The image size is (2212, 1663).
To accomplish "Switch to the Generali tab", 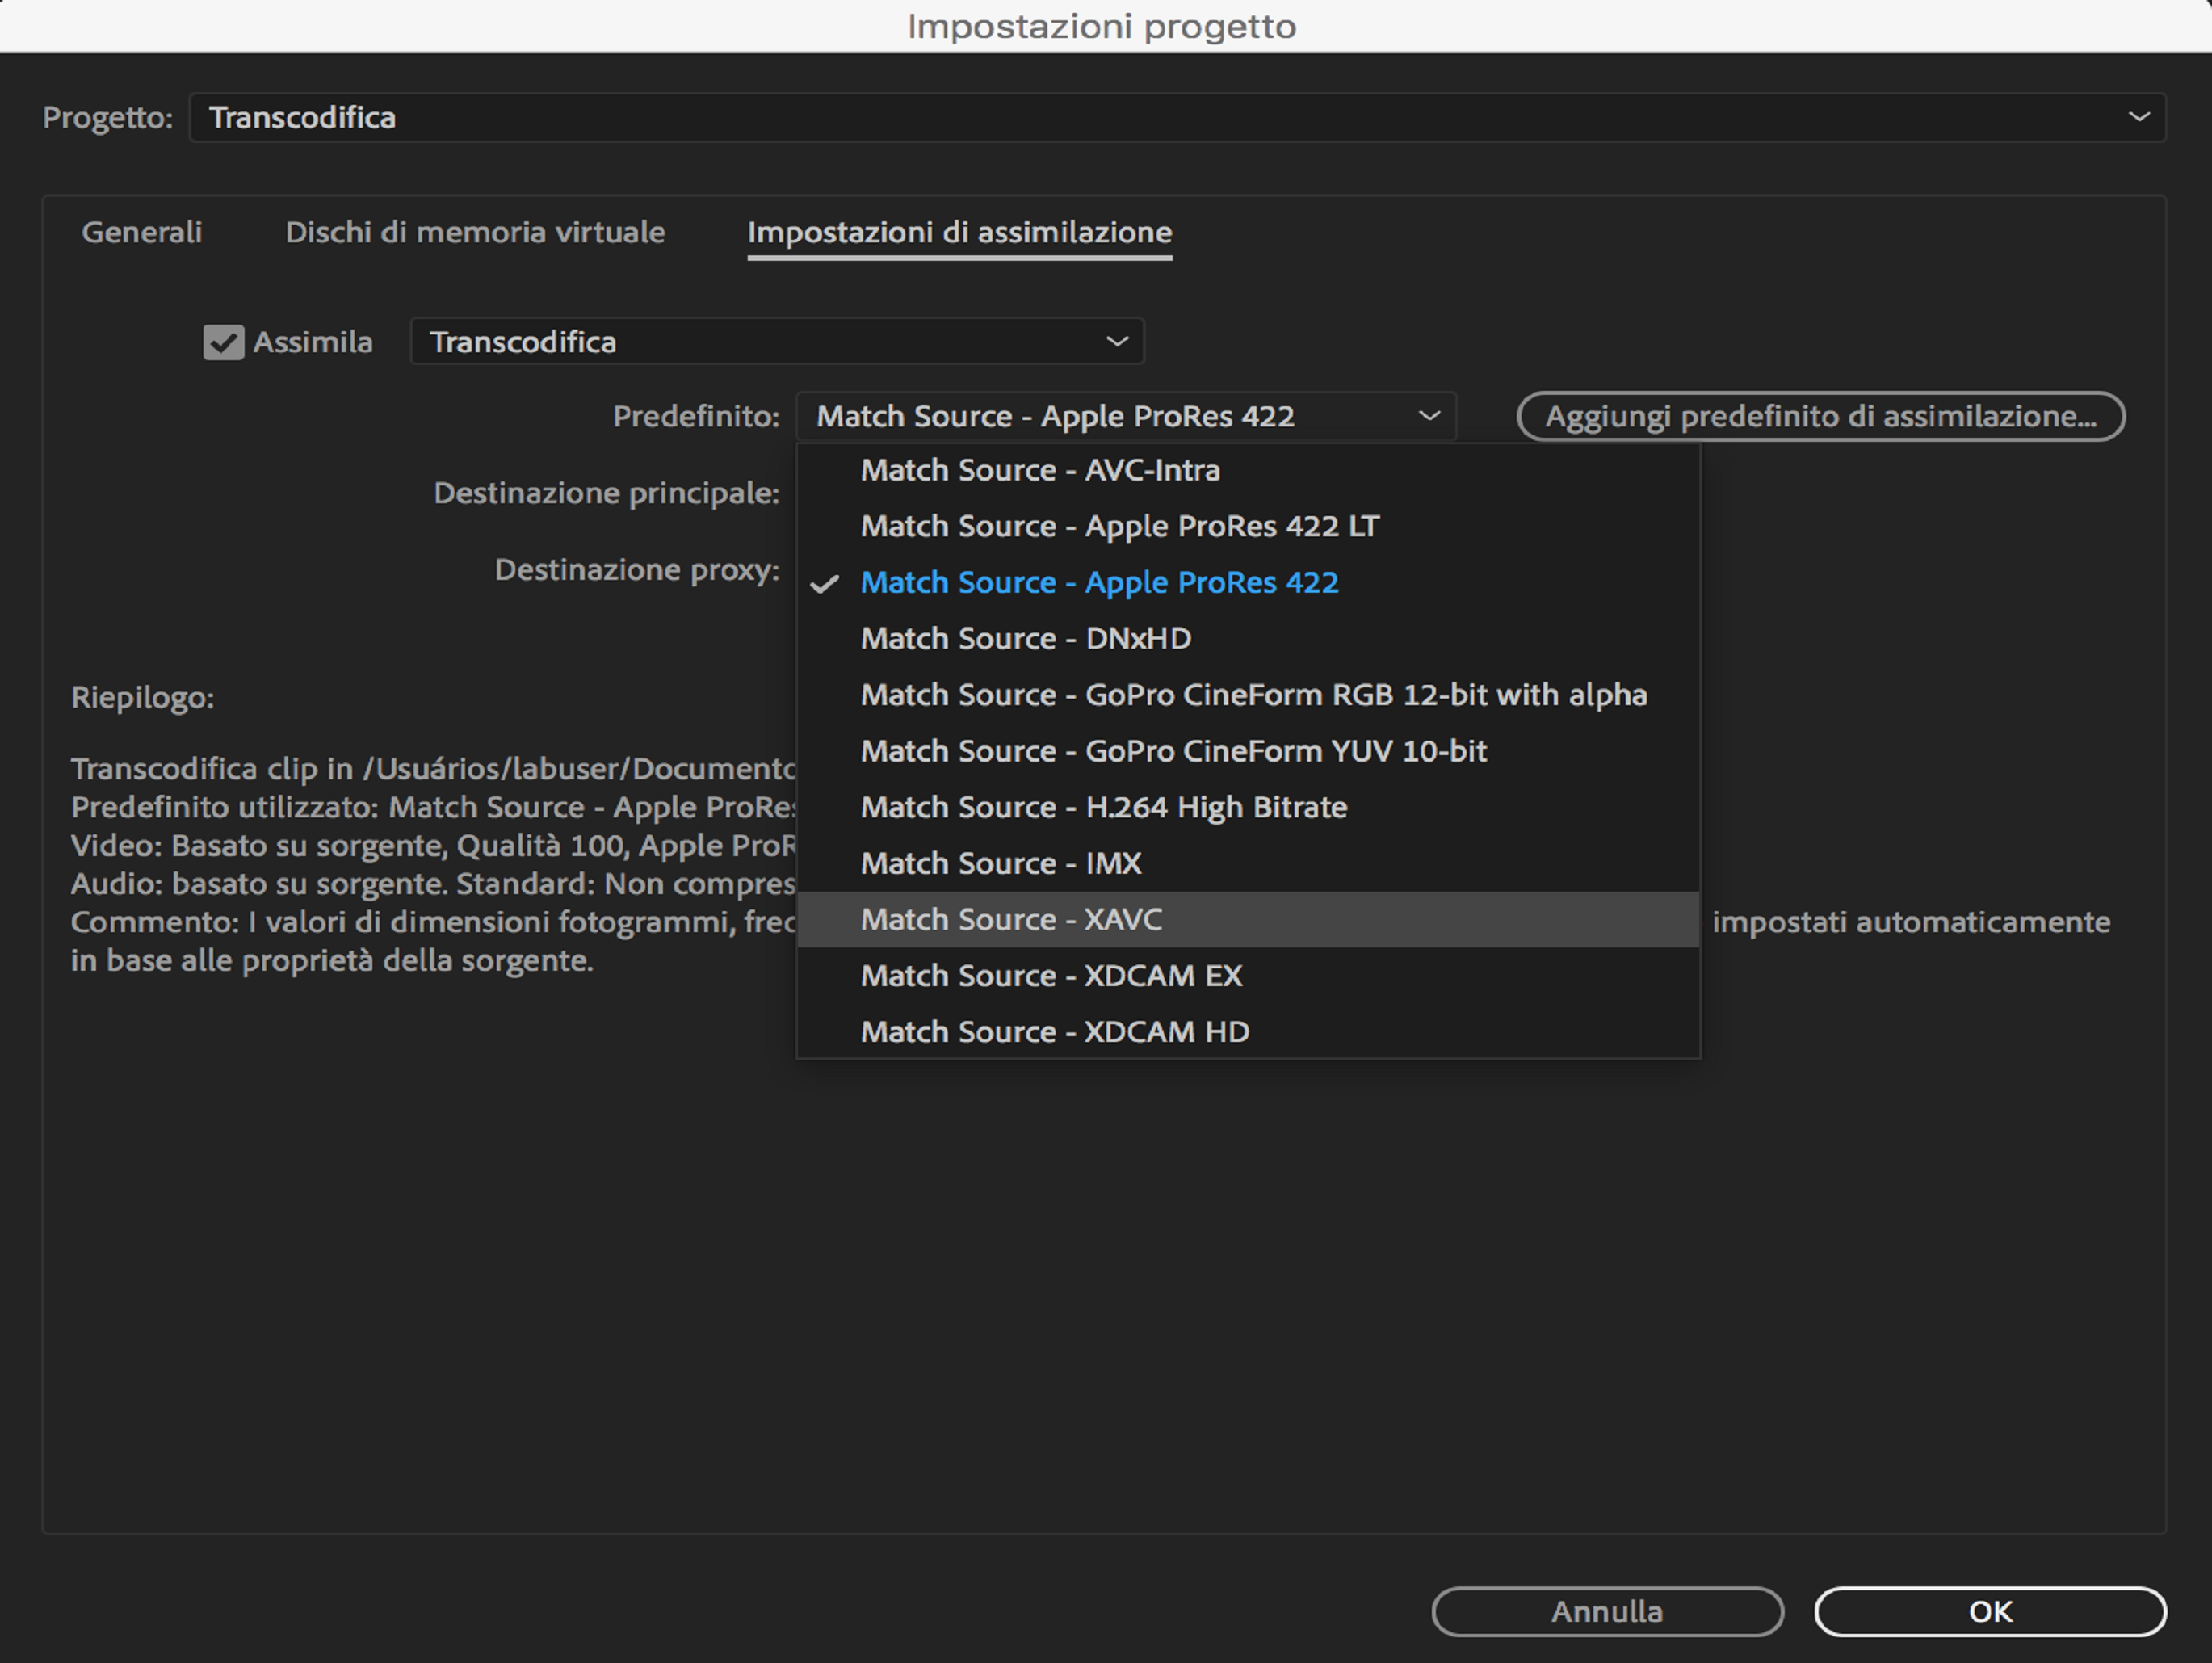I will point(141,232).
